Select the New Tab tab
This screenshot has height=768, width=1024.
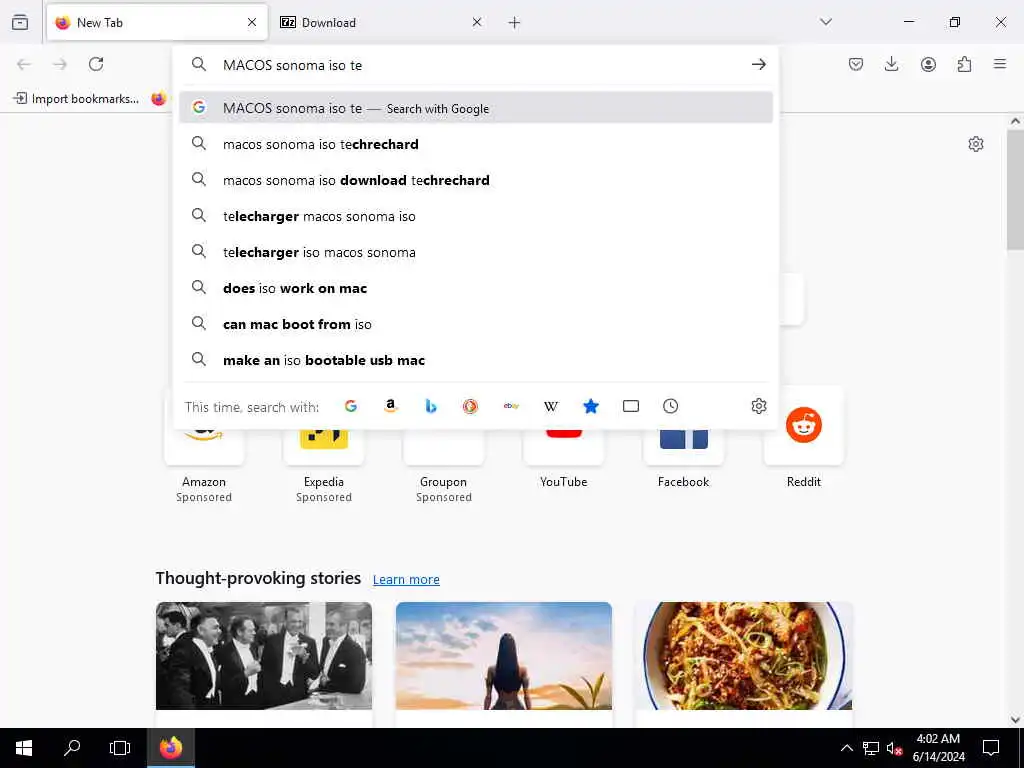[157, 23]
